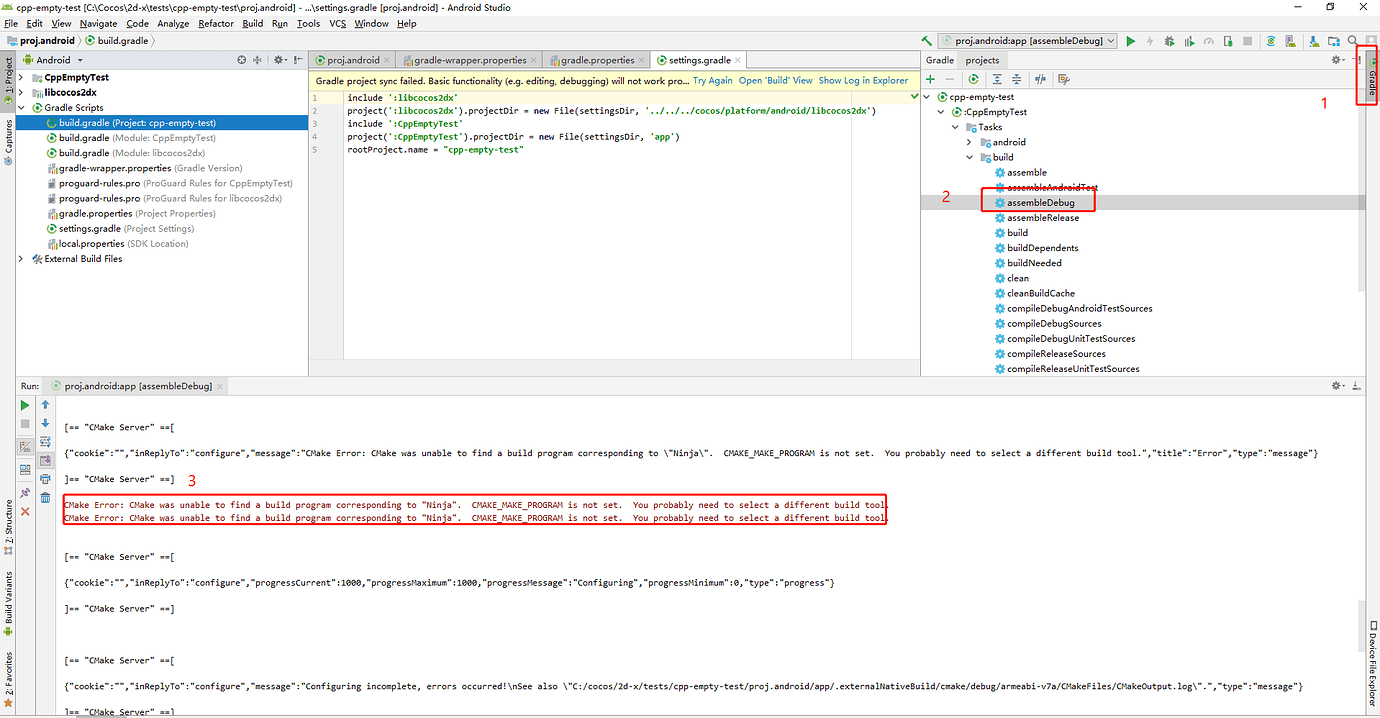Open the Build menu
Screen dimensions: 1380x718
tap(252, 23)
